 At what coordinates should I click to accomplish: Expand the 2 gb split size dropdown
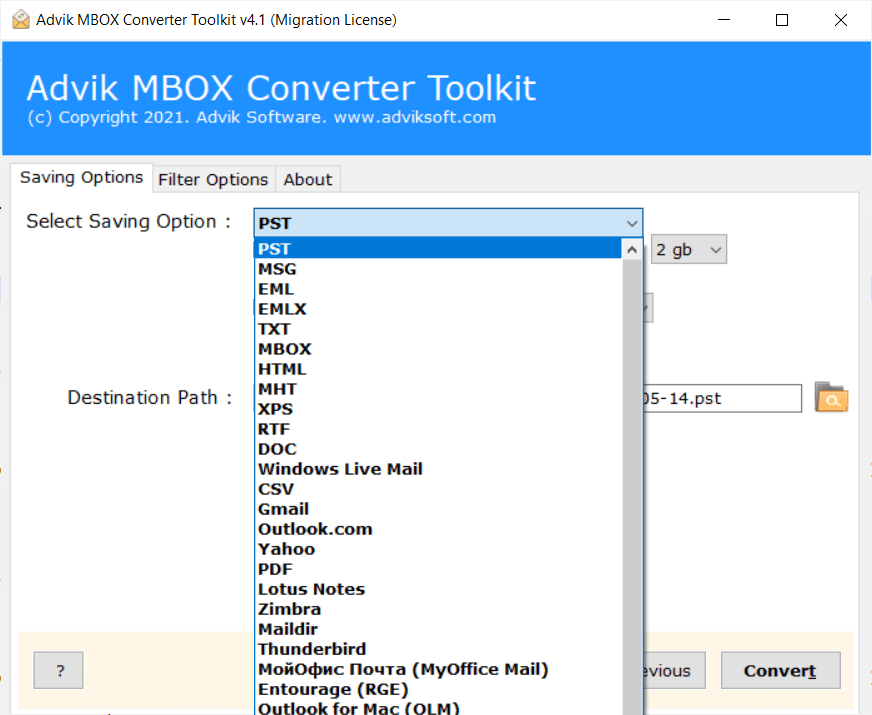[x=688, y=249]
